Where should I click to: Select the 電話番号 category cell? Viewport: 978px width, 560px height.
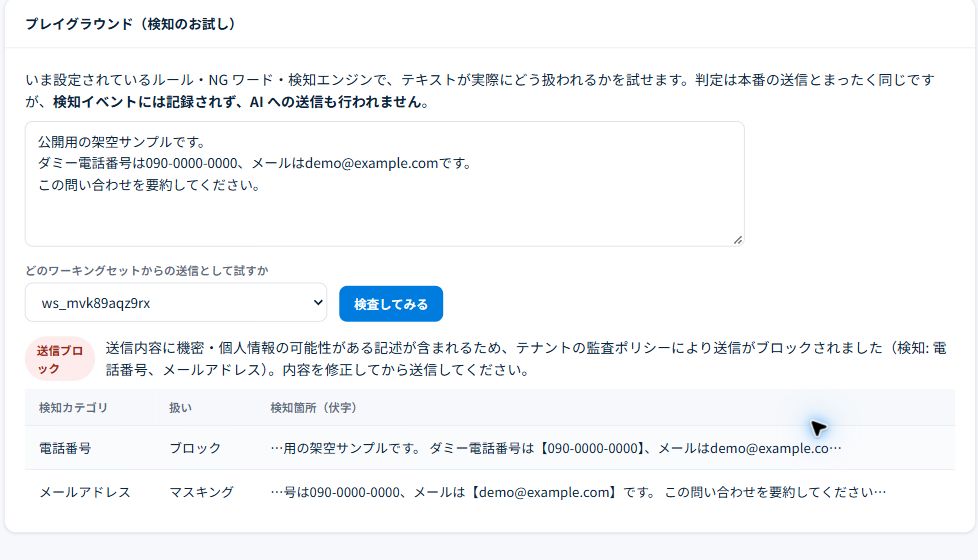coord(65,448)
